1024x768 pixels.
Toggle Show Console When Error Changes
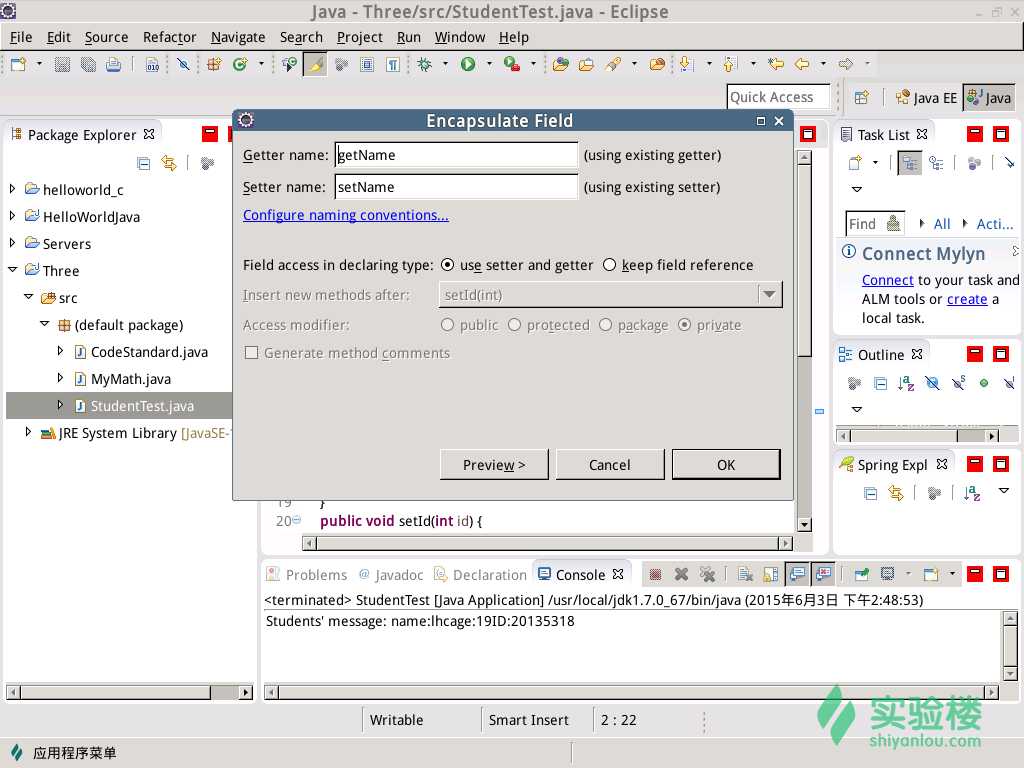click(824, 575)
